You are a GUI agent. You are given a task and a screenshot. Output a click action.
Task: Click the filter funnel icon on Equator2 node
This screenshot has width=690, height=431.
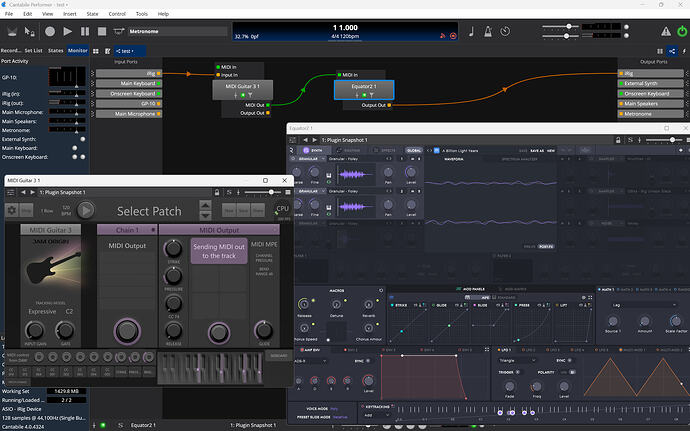(371, 95)
